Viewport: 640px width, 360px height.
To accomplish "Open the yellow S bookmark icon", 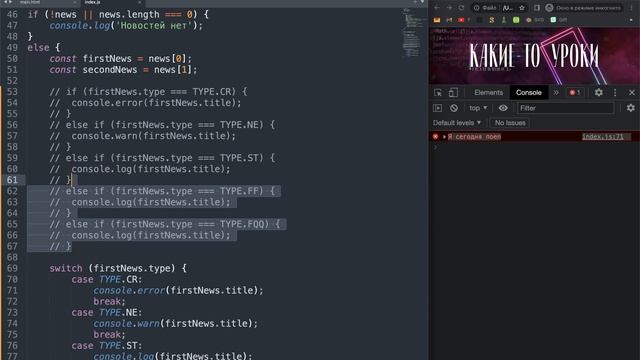I will (491, 20).
